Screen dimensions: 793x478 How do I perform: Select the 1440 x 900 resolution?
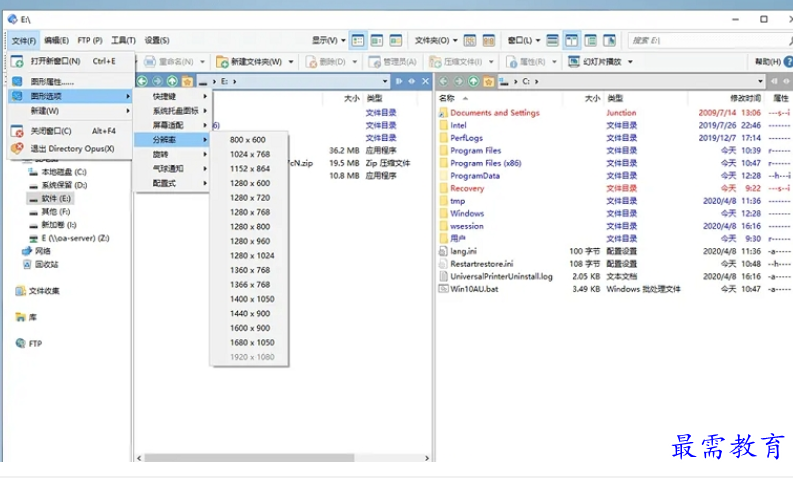point(249,314)
